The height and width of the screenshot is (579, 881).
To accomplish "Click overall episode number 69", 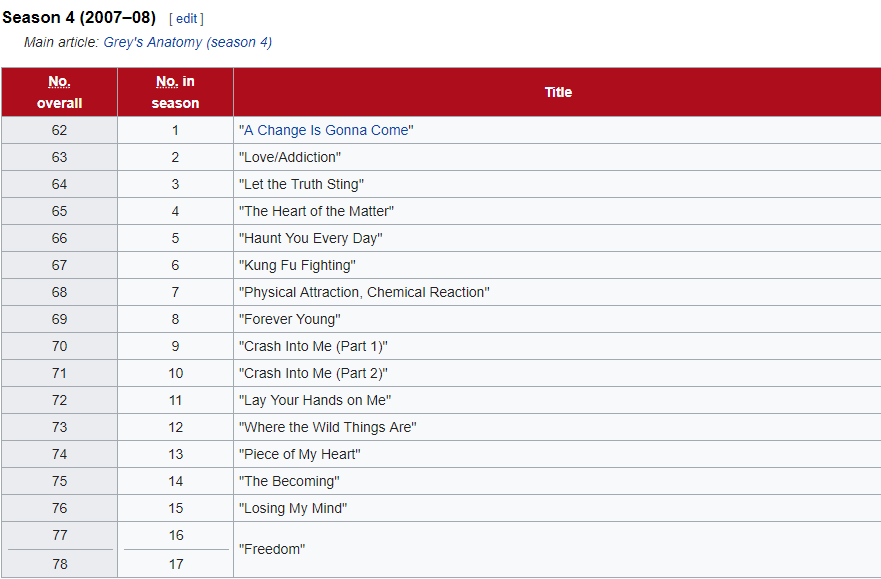I will [60, 319].
